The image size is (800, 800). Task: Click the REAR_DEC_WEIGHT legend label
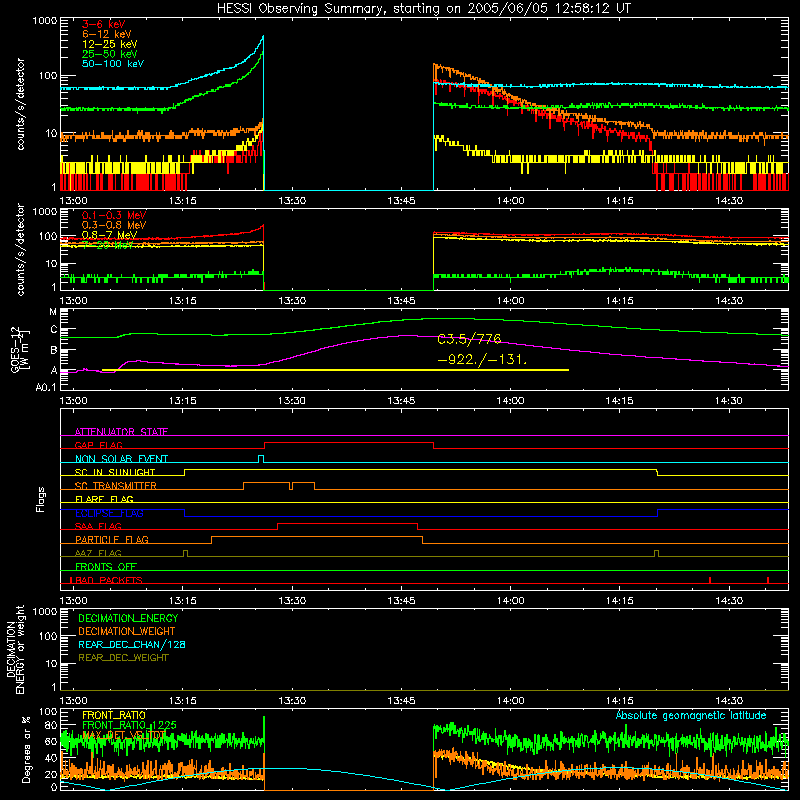(123, 658)
